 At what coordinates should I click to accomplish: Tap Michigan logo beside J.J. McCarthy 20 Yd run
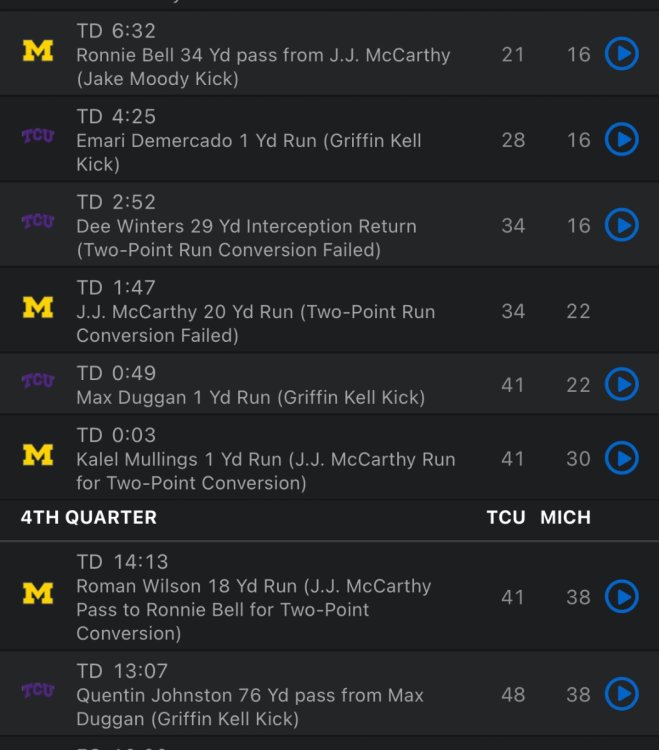[x=38, y=307]
